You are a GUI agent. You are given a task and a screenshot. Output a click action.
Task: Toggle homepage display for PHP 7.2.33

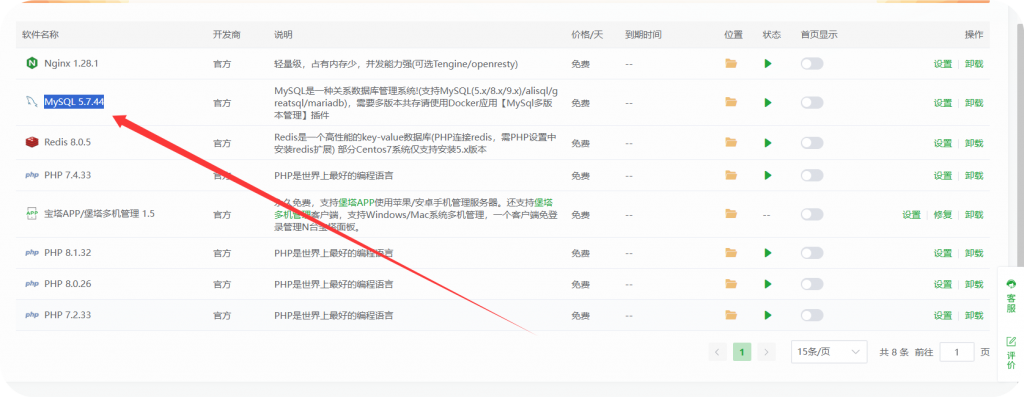pyautogui.click(x=812, y=315)
